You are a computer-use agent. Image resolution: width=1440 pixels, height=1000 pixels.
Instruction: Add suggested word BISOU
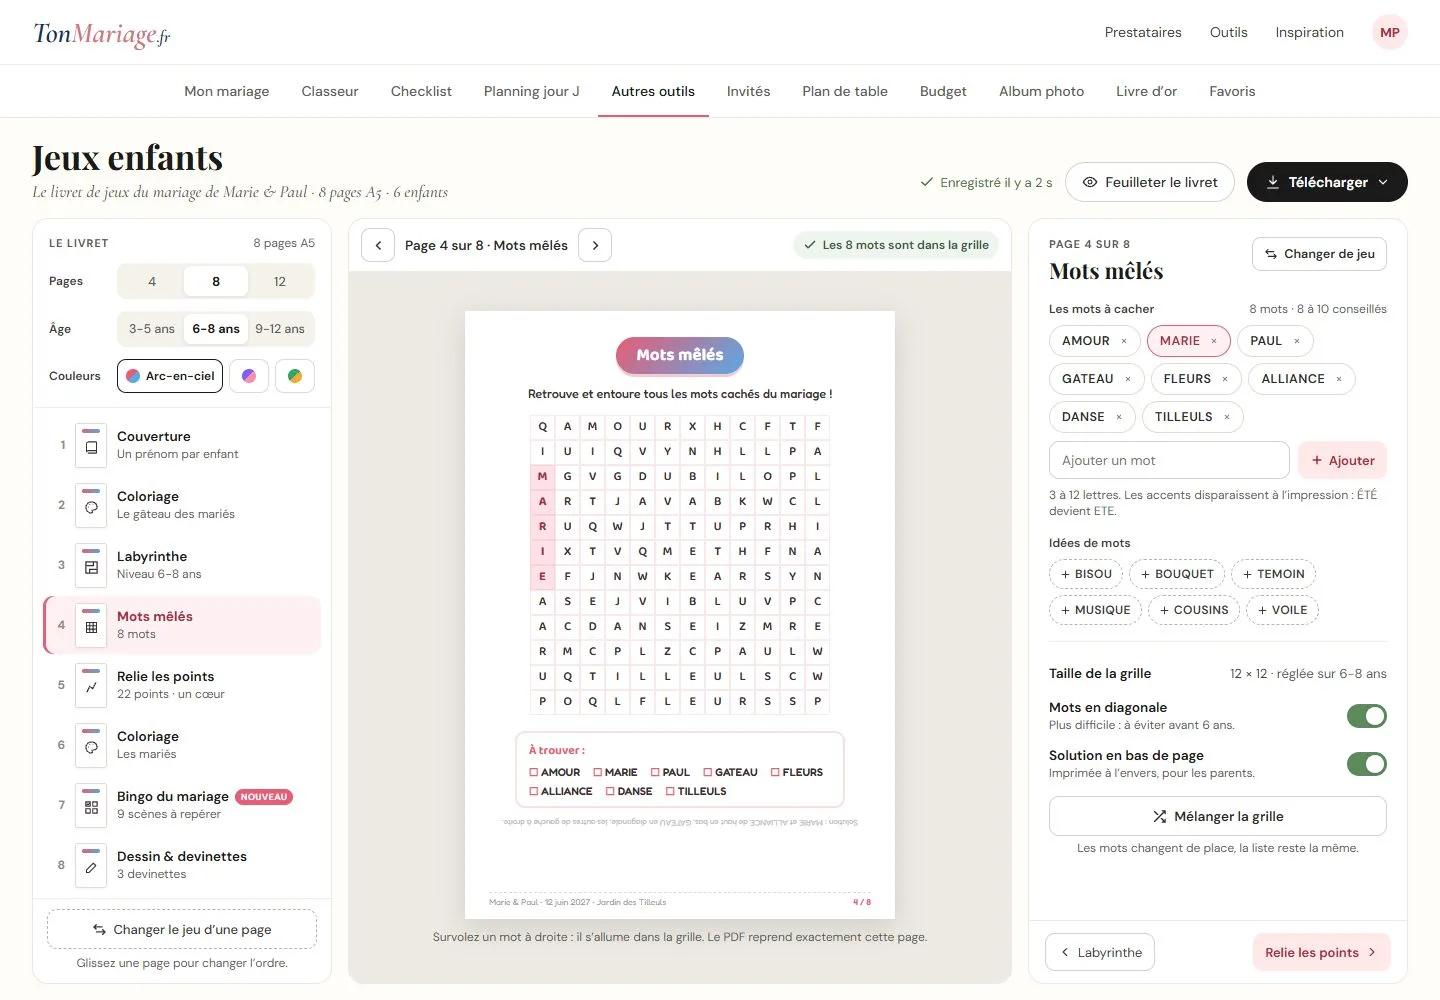pos(1086,574)
